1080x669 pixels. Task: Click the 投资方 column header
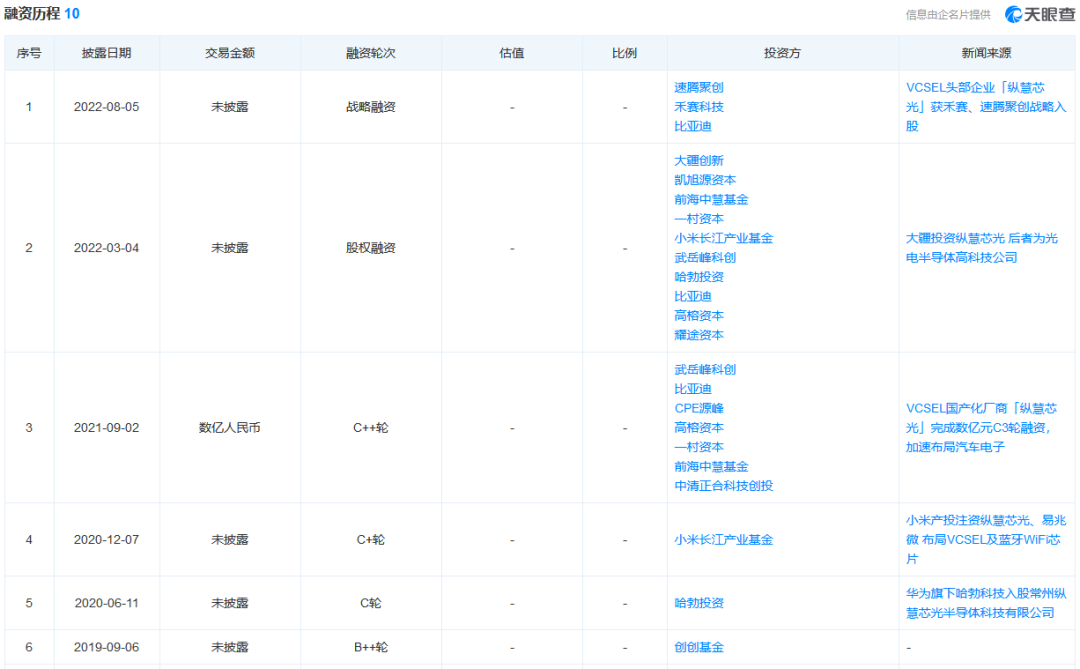(782, 53)
